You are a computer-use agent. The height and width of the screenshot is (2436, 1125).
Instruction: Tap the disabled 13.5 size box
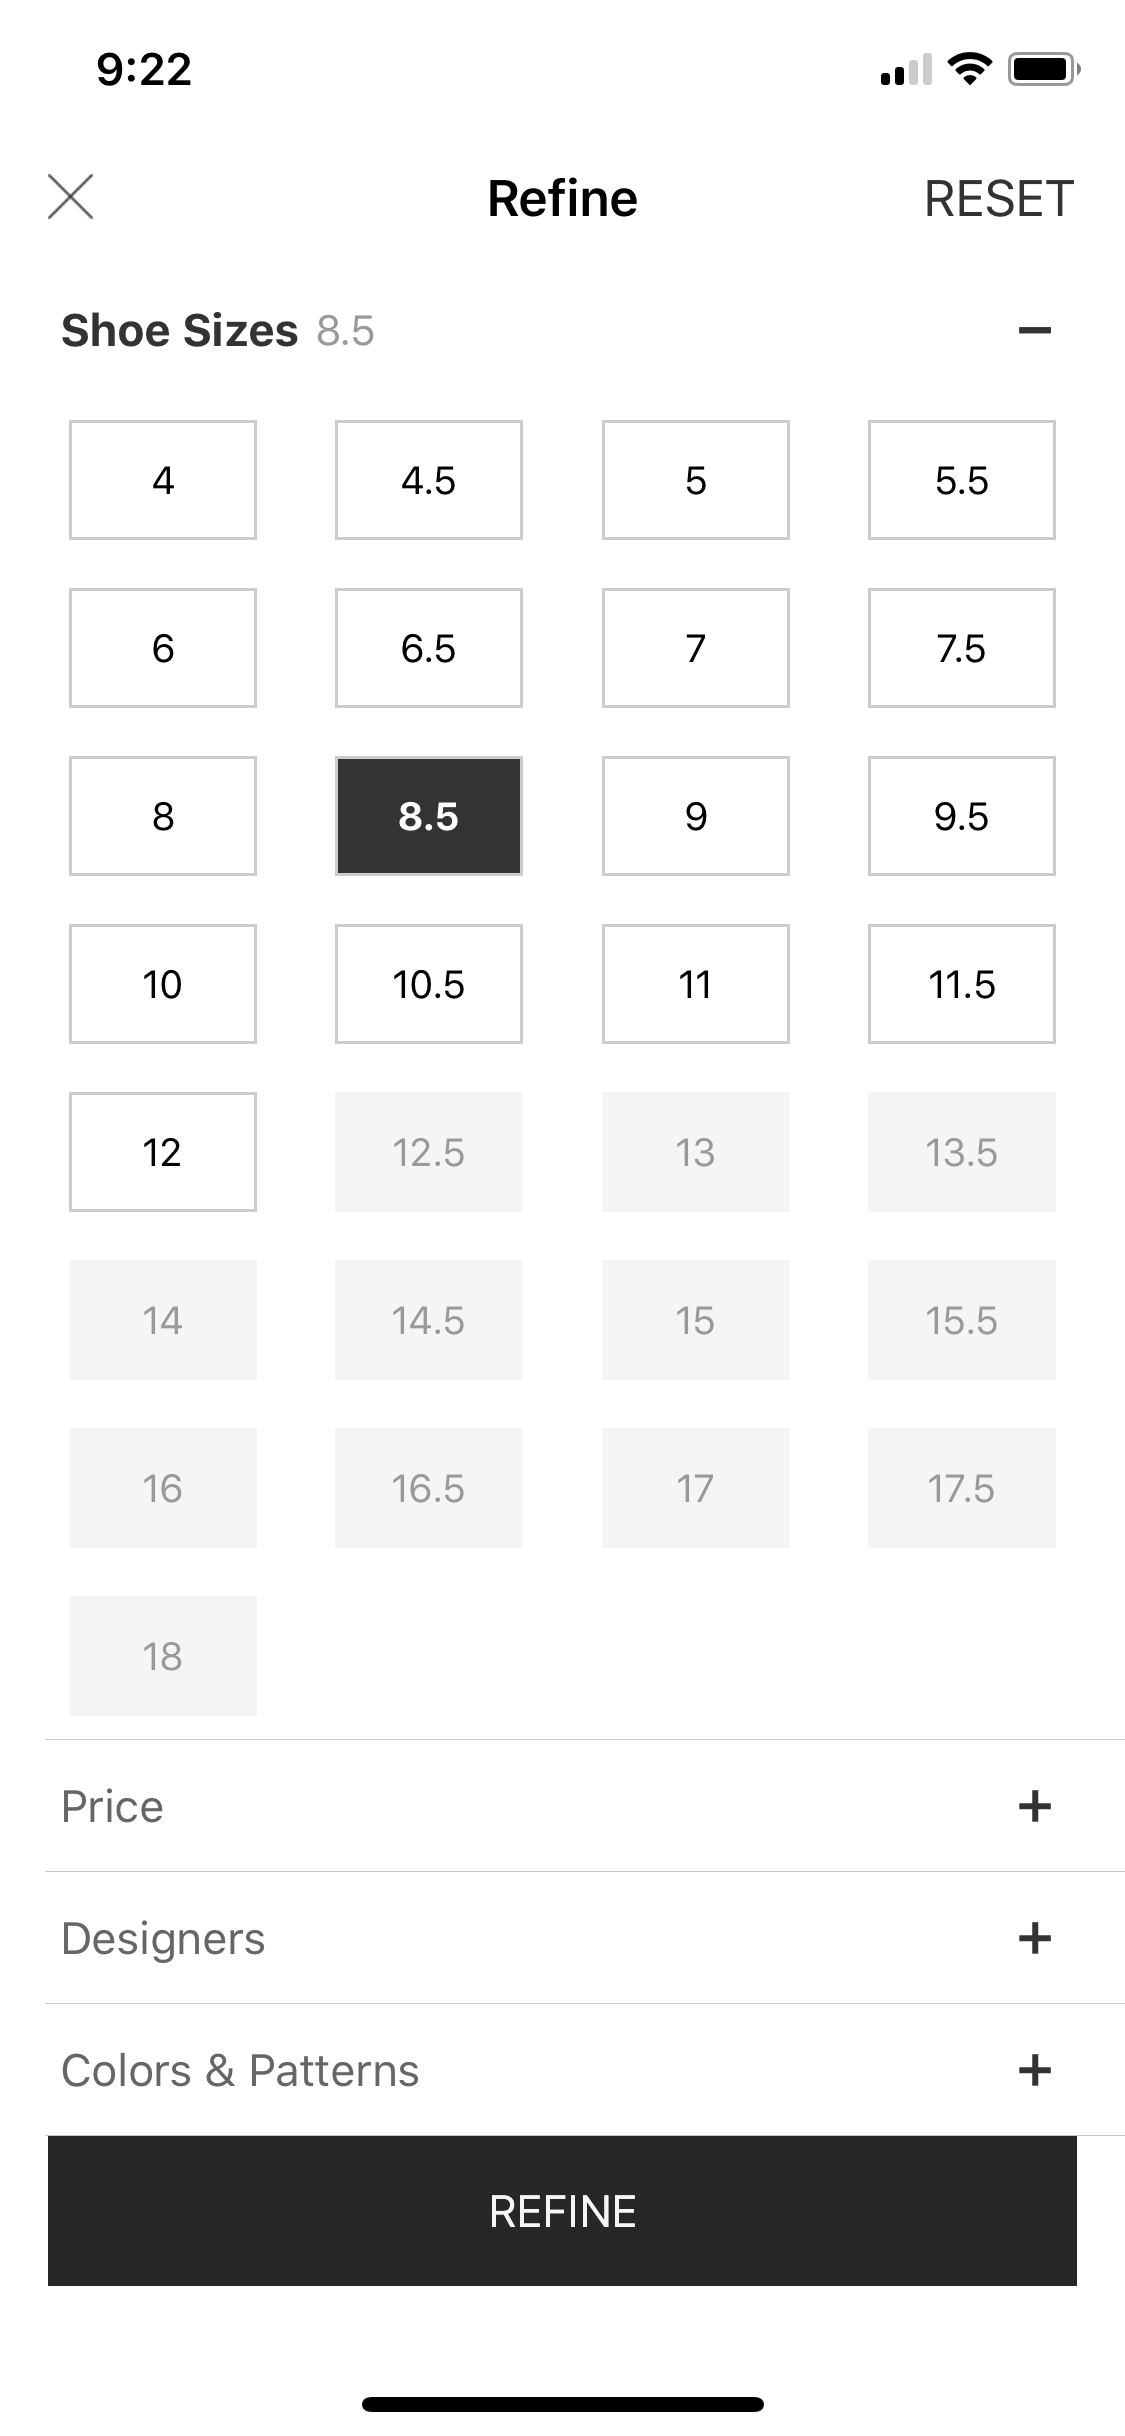point(961,1152)
